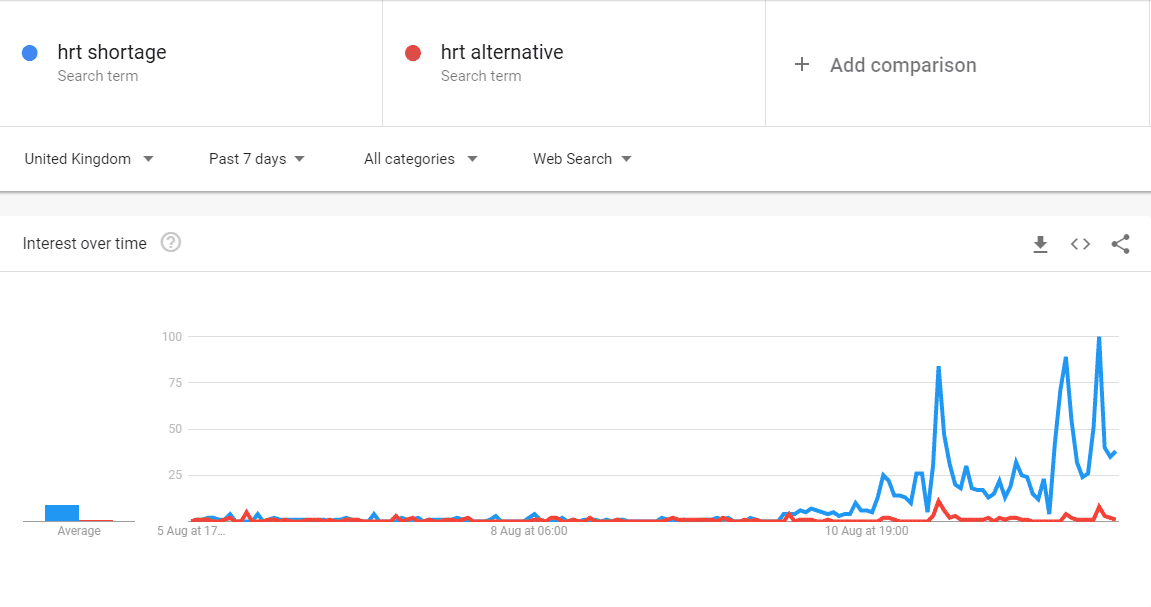The height and width of the screenshot is (607, 1151).
Task: Change the Web Search type dropdown
Action: [x=582, y=159]
